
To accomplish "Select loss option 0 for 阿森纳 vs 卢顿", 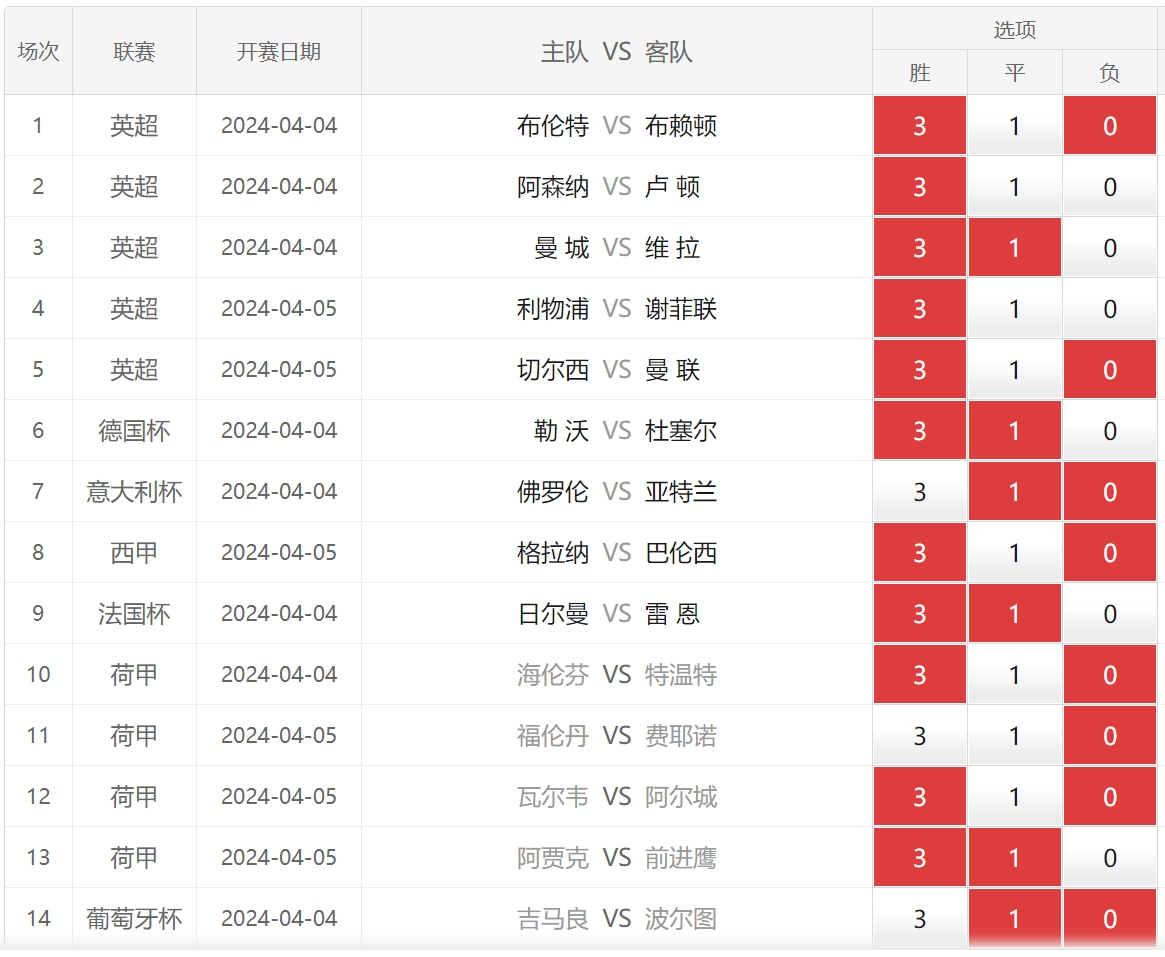I will (1110, 186).
